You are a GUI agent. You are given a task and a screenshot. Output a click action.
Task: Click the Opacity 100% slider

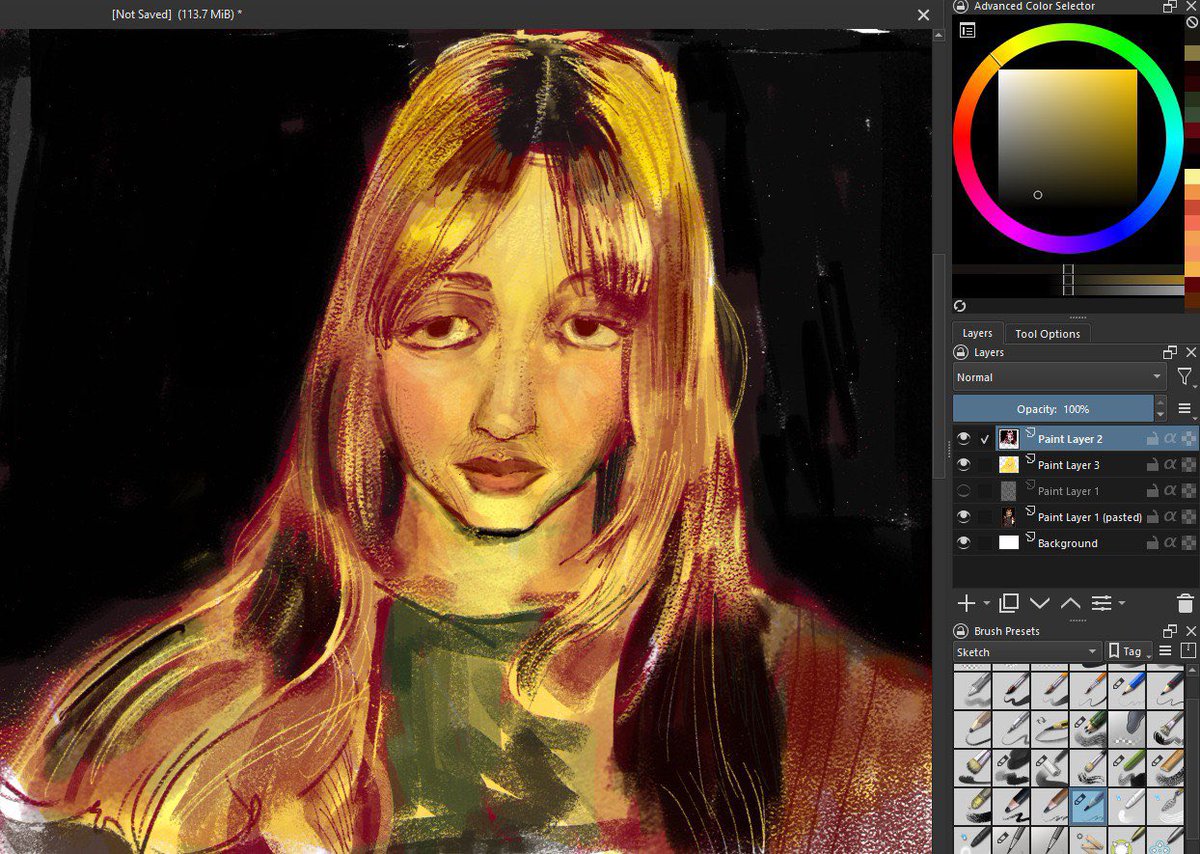[x=1053, y=409]
